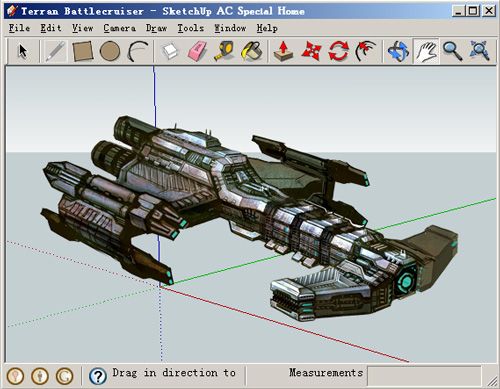Open the Tools menu

190,28
